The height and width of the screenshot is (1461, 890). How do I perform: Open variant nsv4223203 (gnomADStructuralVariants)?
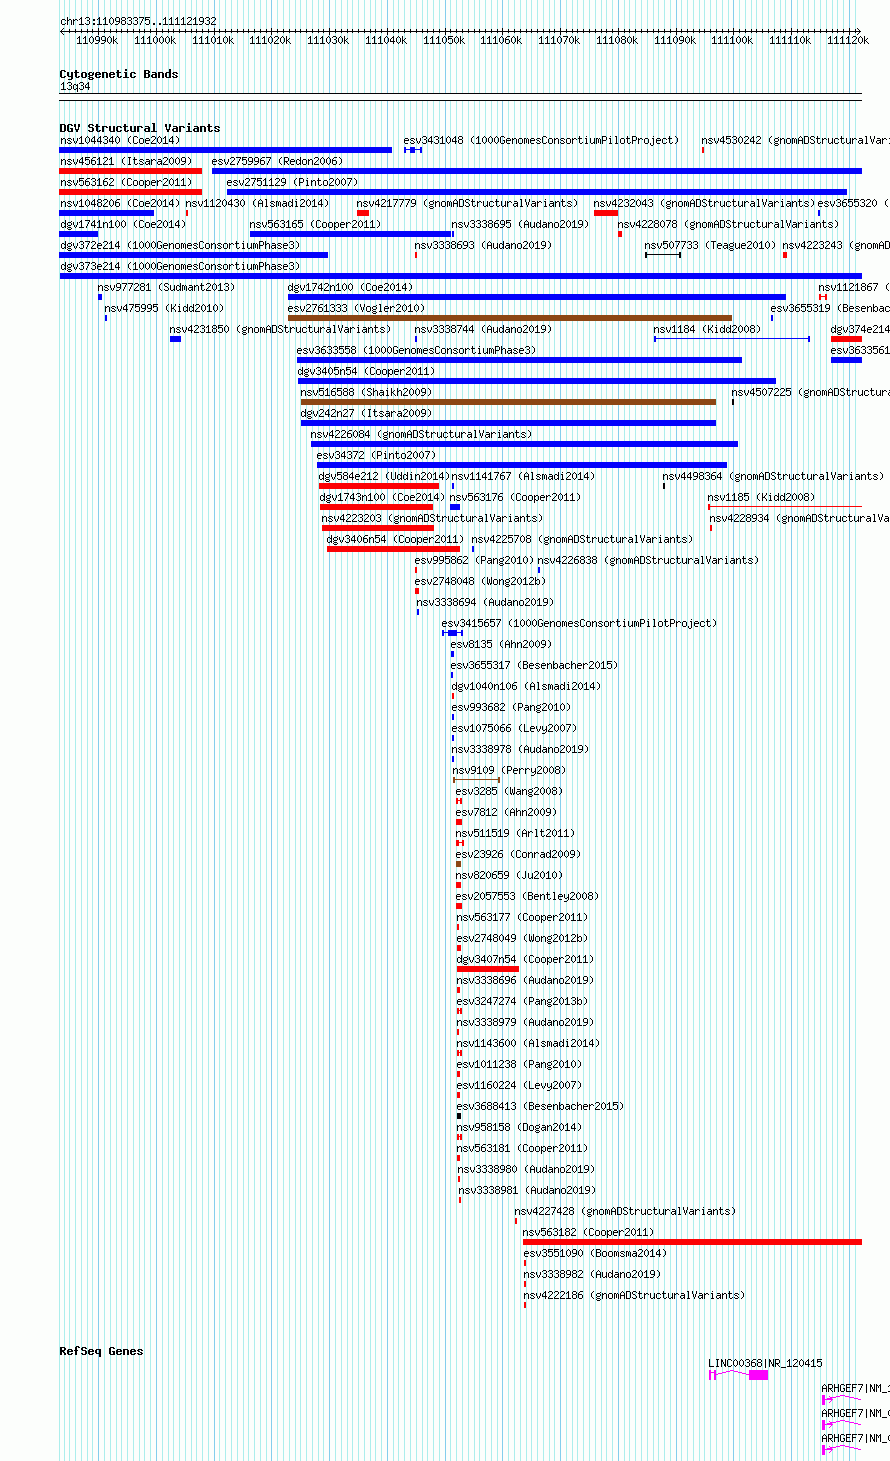432,518
